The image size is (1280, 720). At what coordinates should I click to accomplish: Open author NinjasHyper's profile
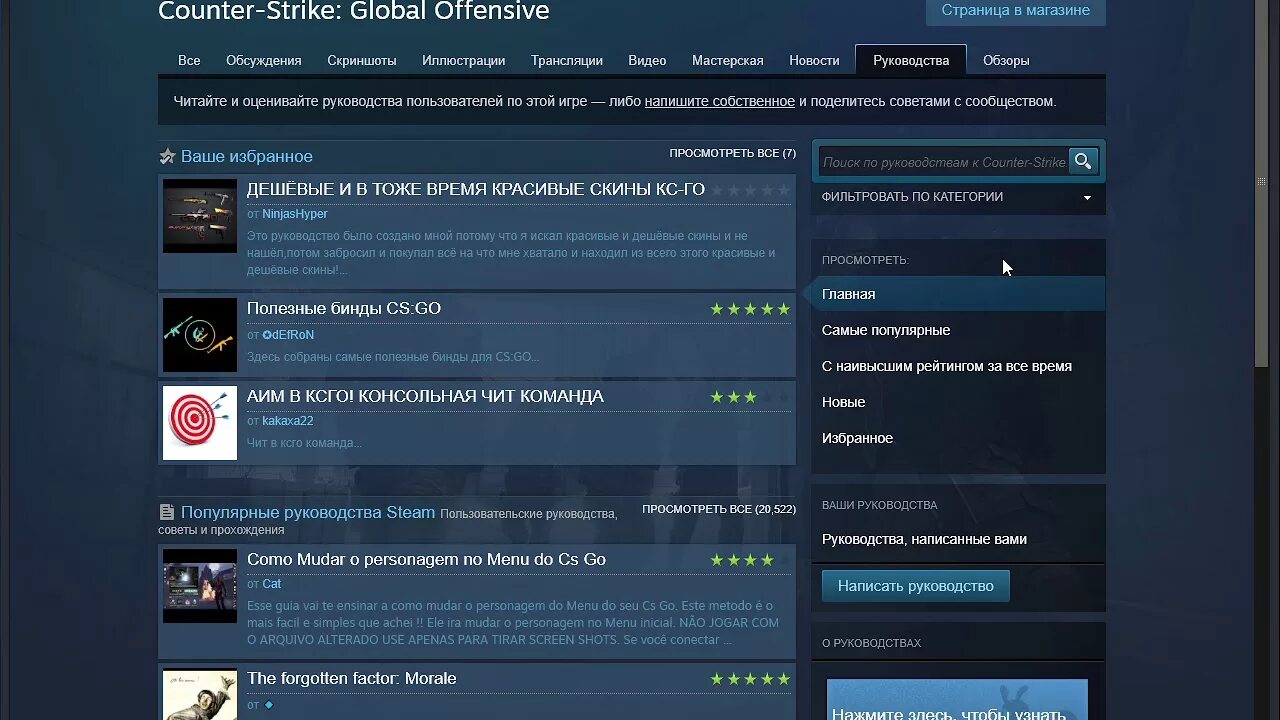tap(295, 214)
